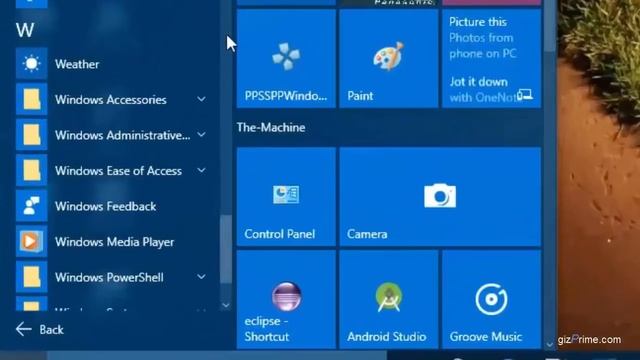Click the tiles pane scrollbar thumb
The height and width of the screenshot is (360, 640).
click(550, 26)
